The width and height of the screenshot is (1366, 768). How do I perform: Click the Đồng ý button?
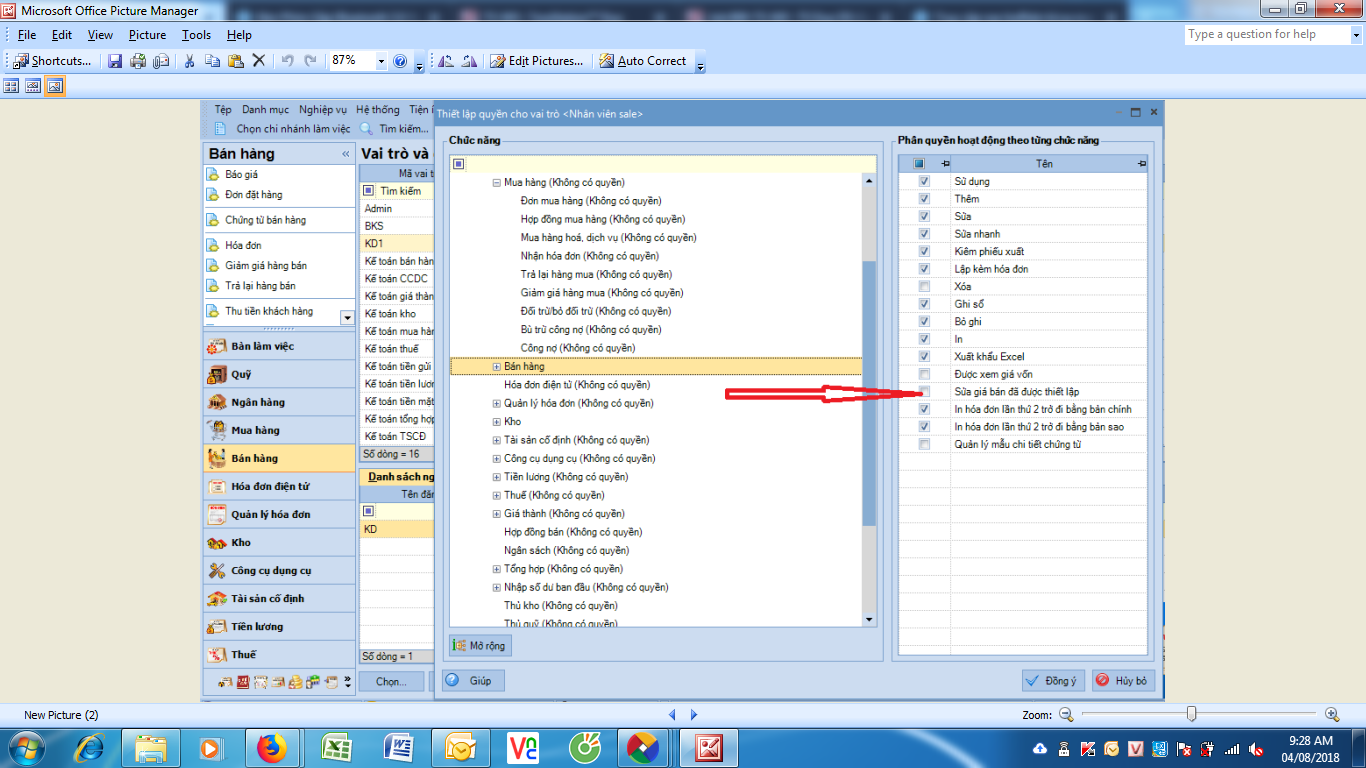tap(1053, 681)
